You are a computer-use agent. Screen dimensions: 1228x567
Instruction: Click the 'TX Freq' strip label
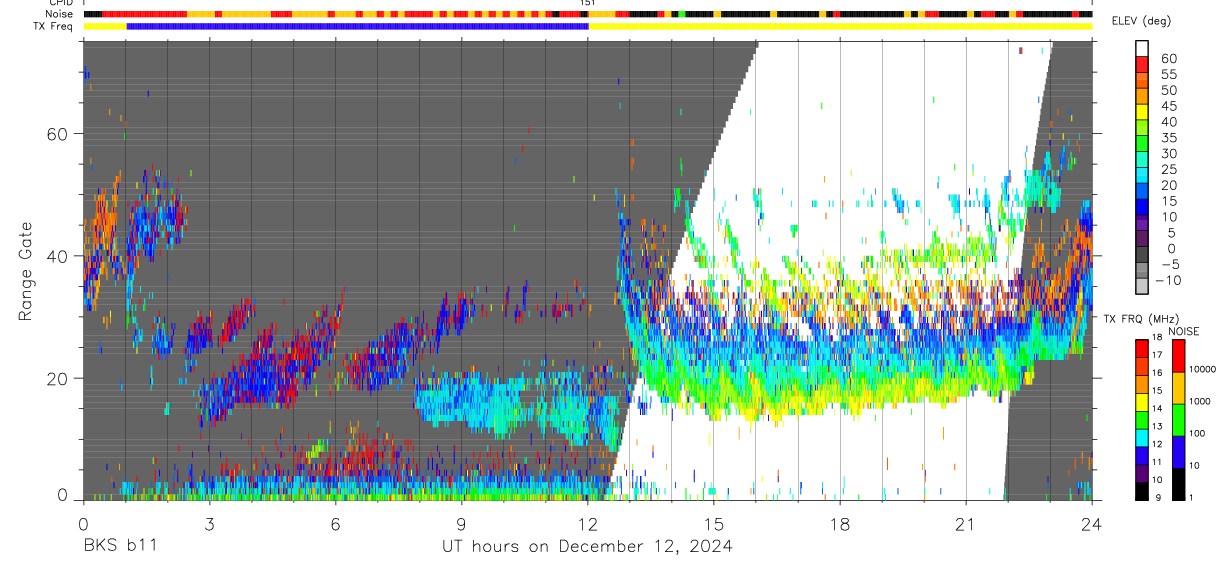click(54, 27)
